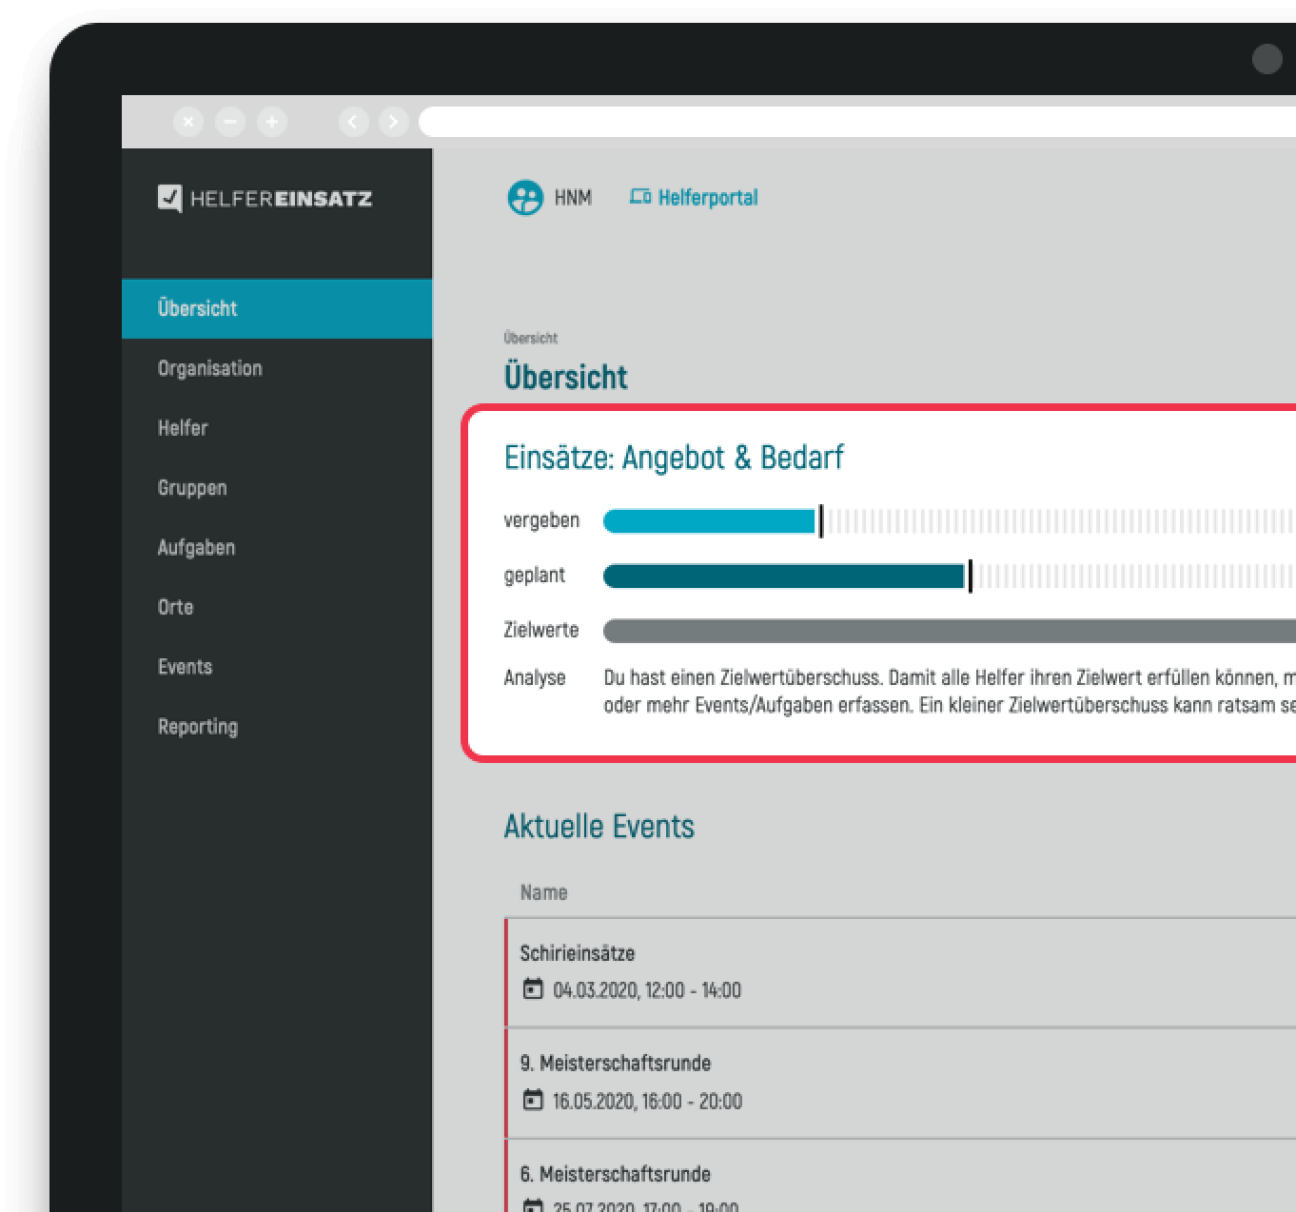
Task: Click the vergeben progress bar
Action: (x=710, y=520)
